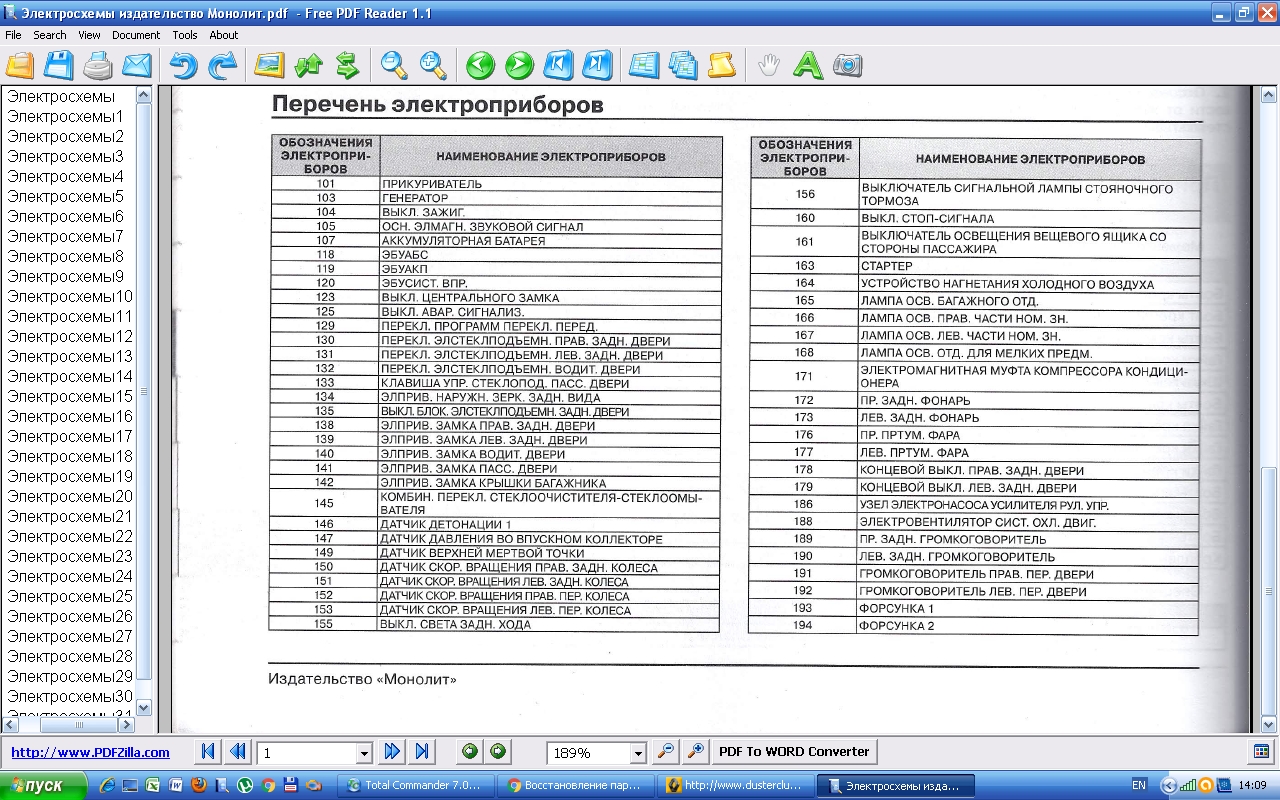Screen dimensions: 1280x800
Task: Click the yellow scroll icon
Action: coord(721,66)
